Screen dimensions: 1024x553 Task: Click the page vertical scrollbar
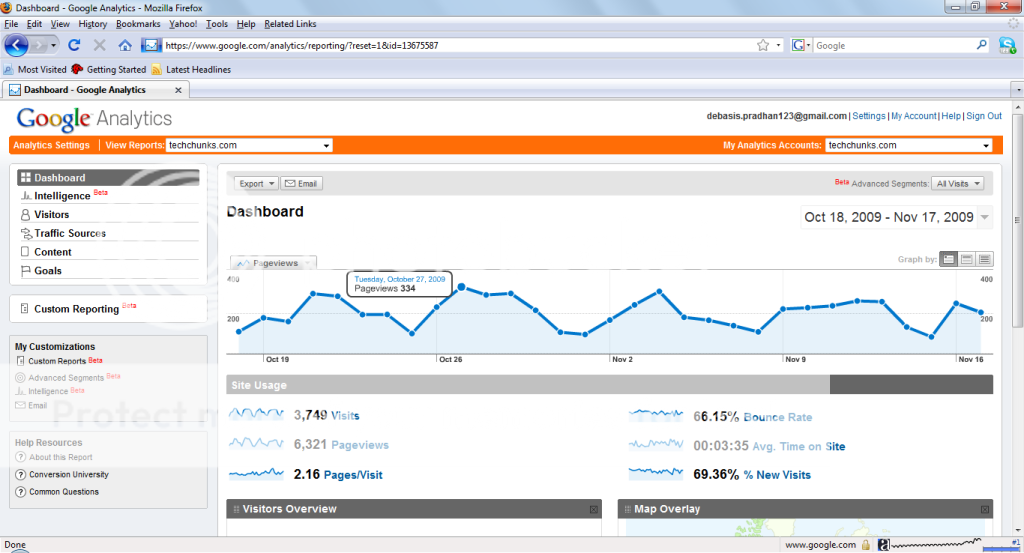[1017, 221]
